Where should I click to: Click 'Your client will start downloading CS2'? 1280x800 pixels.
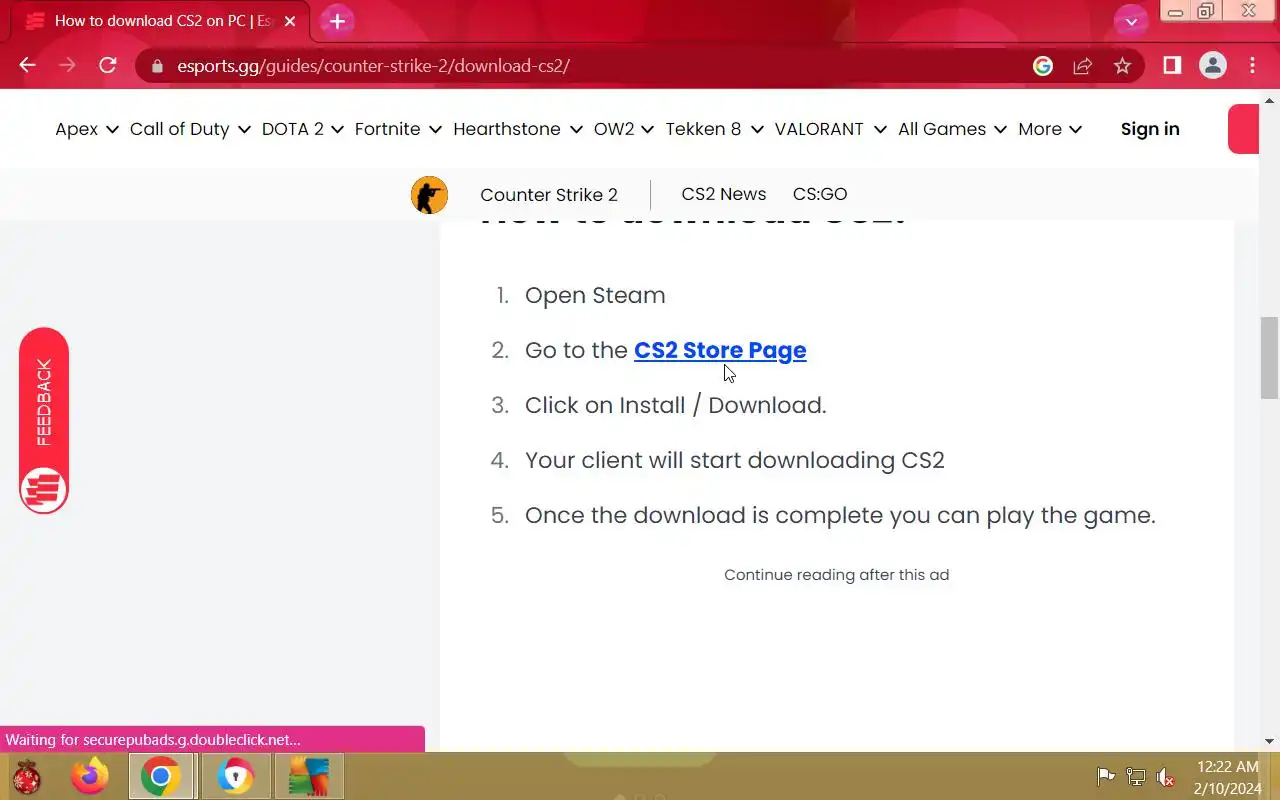point(735,460)
